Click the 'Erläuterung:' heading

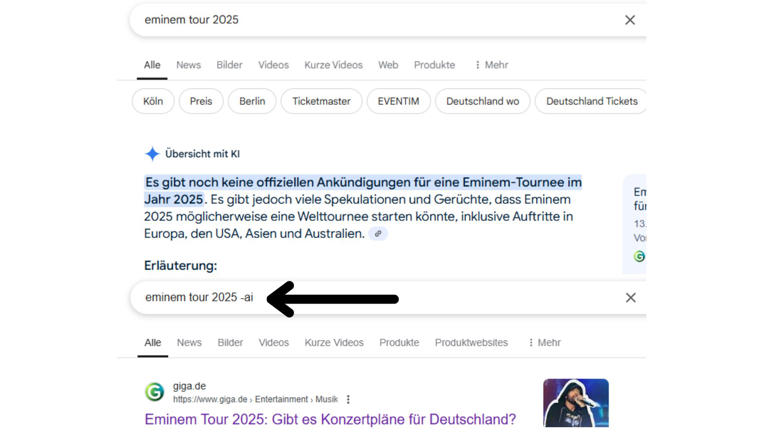pos(180,265)
